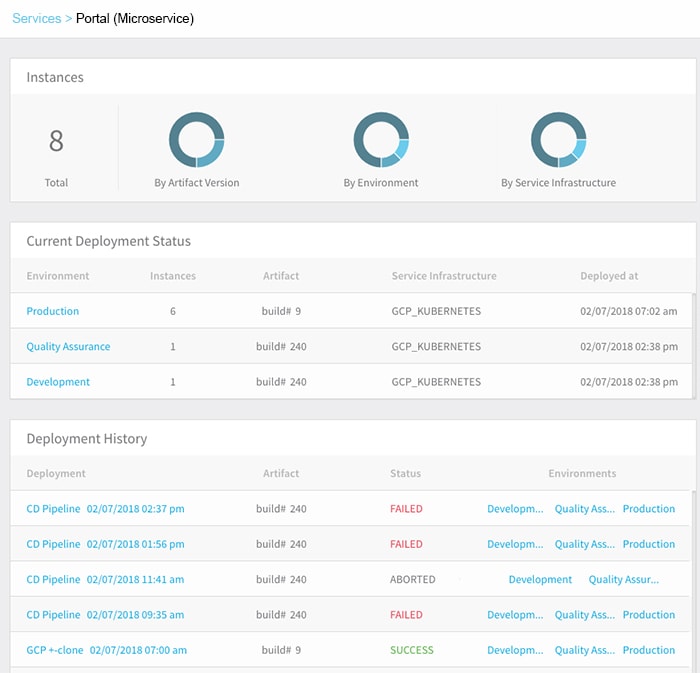Click the Deployed at column header
The width and height of the screenshot is (700, 673).
(x=609, y=276)
